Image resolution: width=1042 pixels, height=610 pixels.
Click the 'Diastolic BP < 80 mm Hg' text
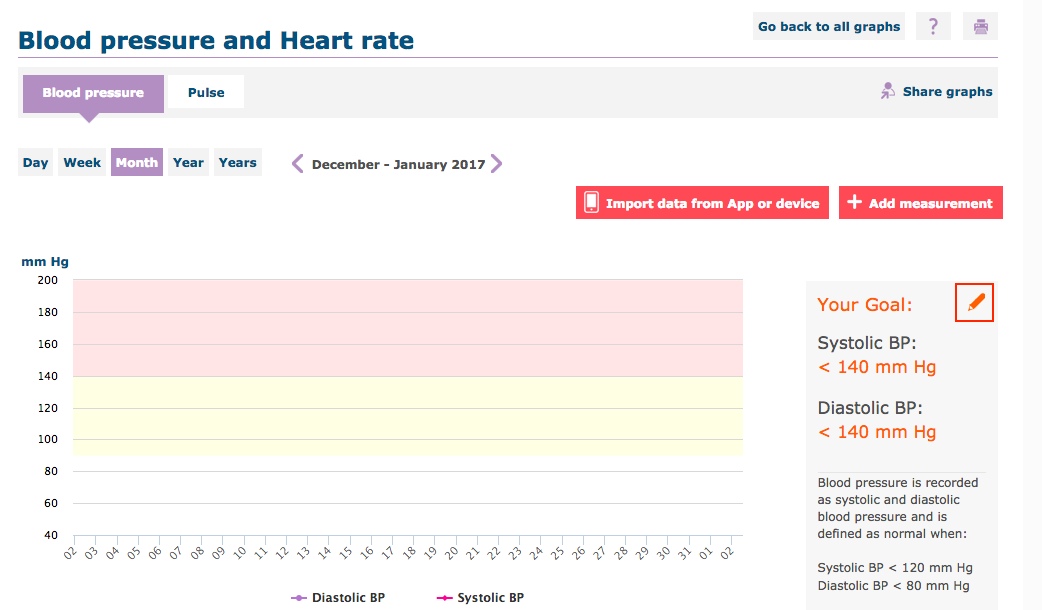pyautogui.click(x=893, y=585)
